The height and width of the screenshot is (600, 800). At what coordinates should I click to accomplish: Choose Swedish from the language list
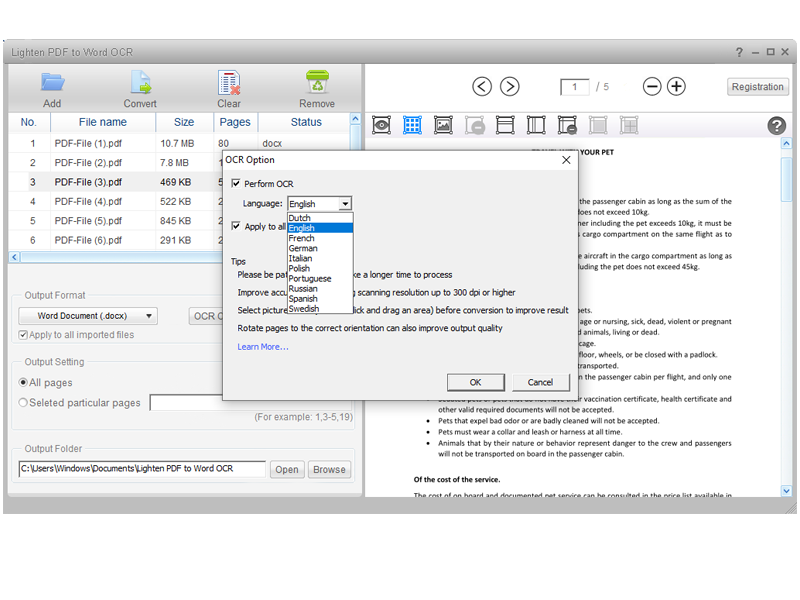click(x=320, y=309)
